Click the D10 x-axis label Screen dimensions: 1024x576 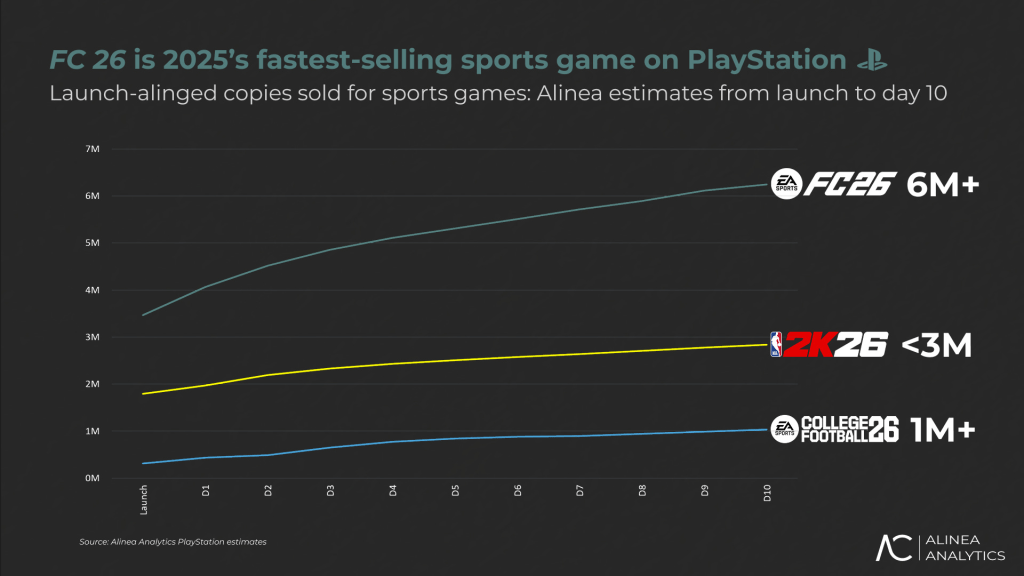(x=767, y=493)
